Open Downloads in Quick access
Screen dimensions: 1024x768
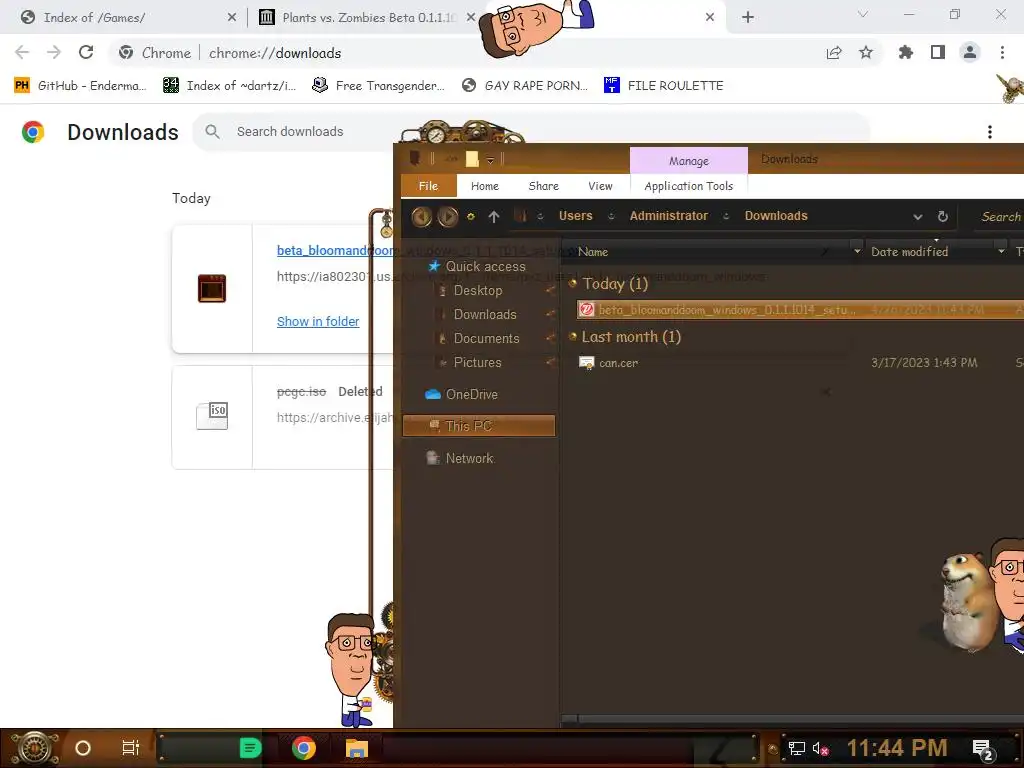[x=485, y=315]
